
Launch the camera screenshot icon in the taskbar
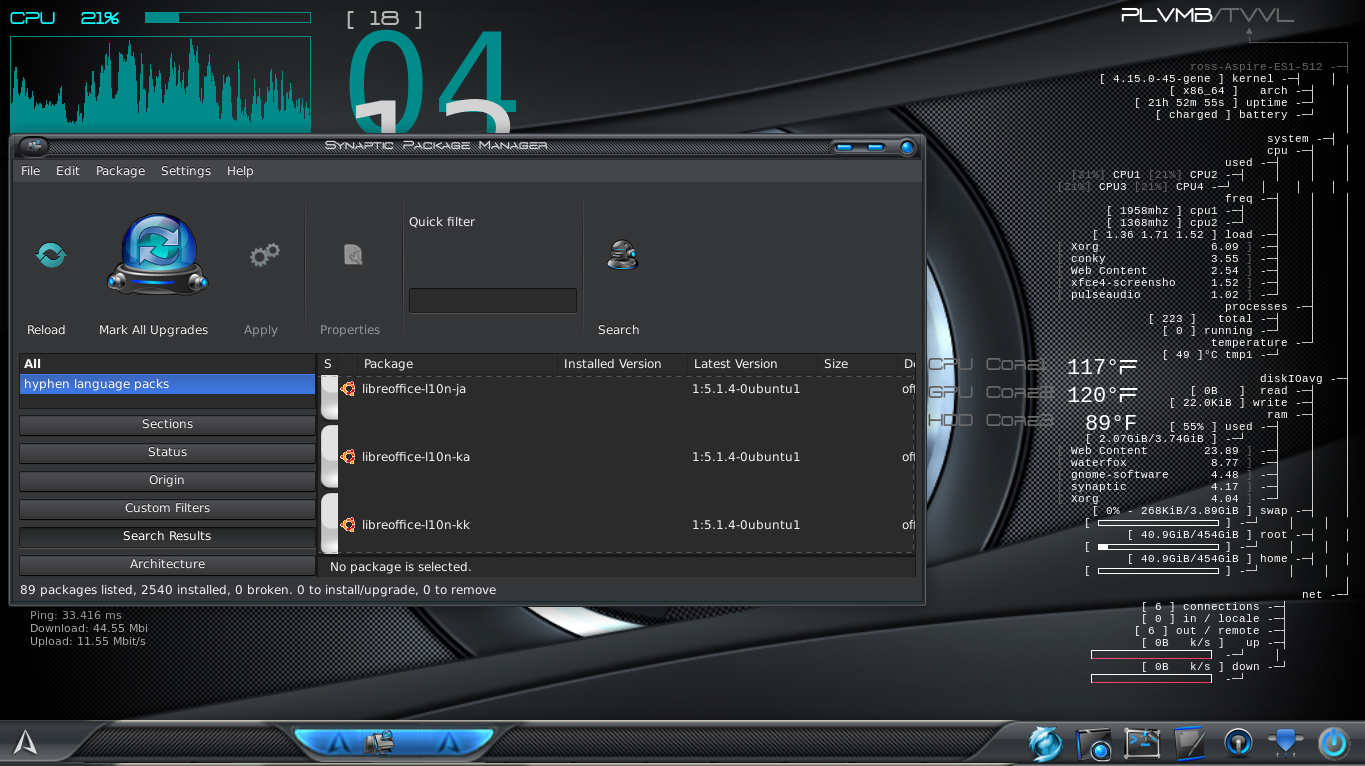coord(1093,744)
